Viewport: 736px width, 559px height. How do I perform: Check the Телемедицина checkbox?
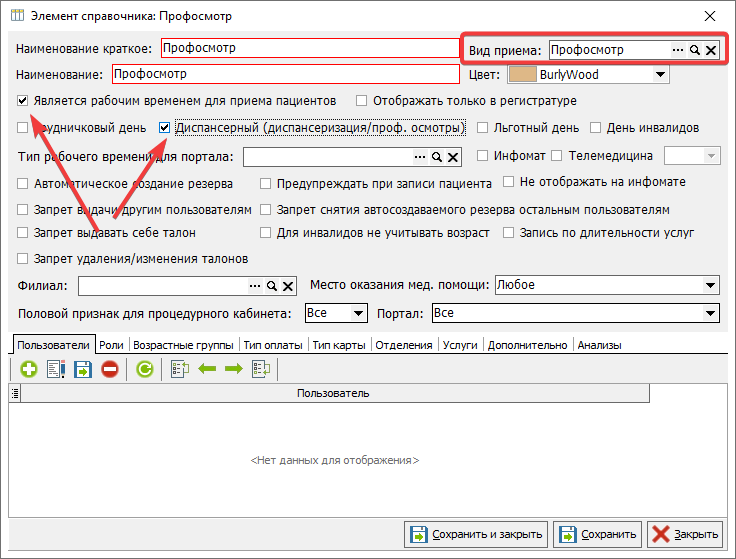[557, 155]
